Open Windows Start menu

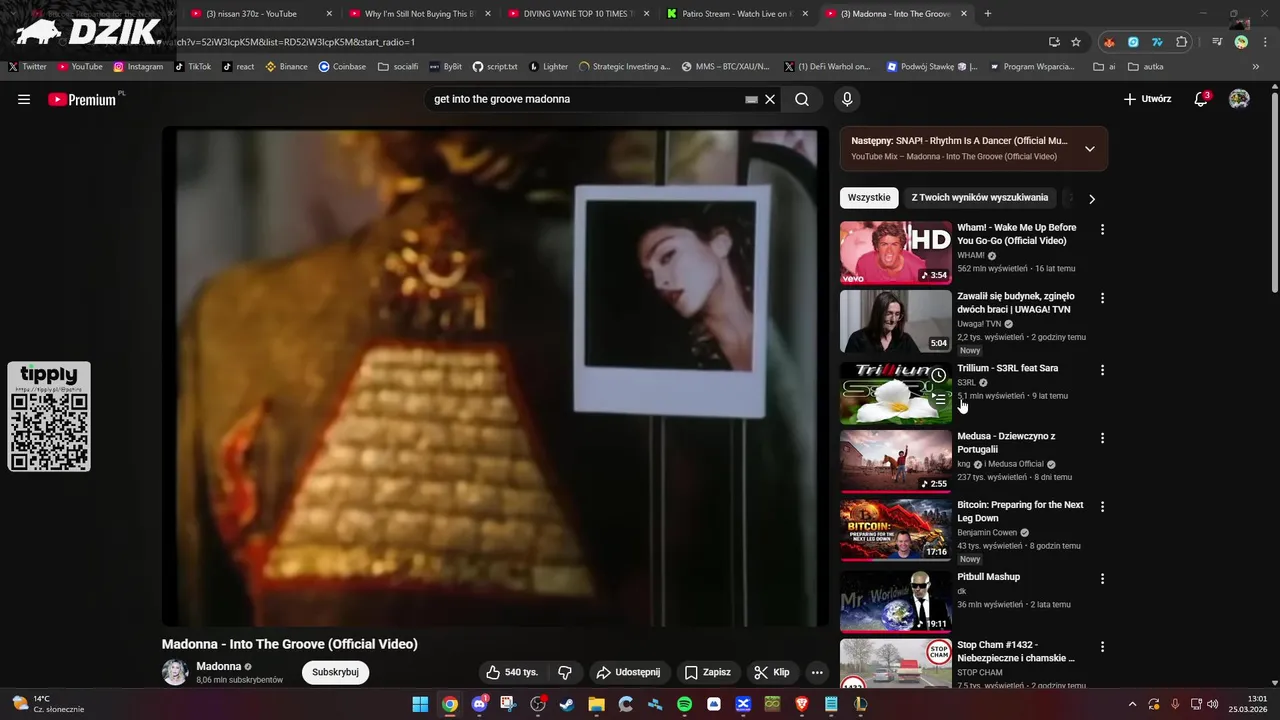[420, 704]
